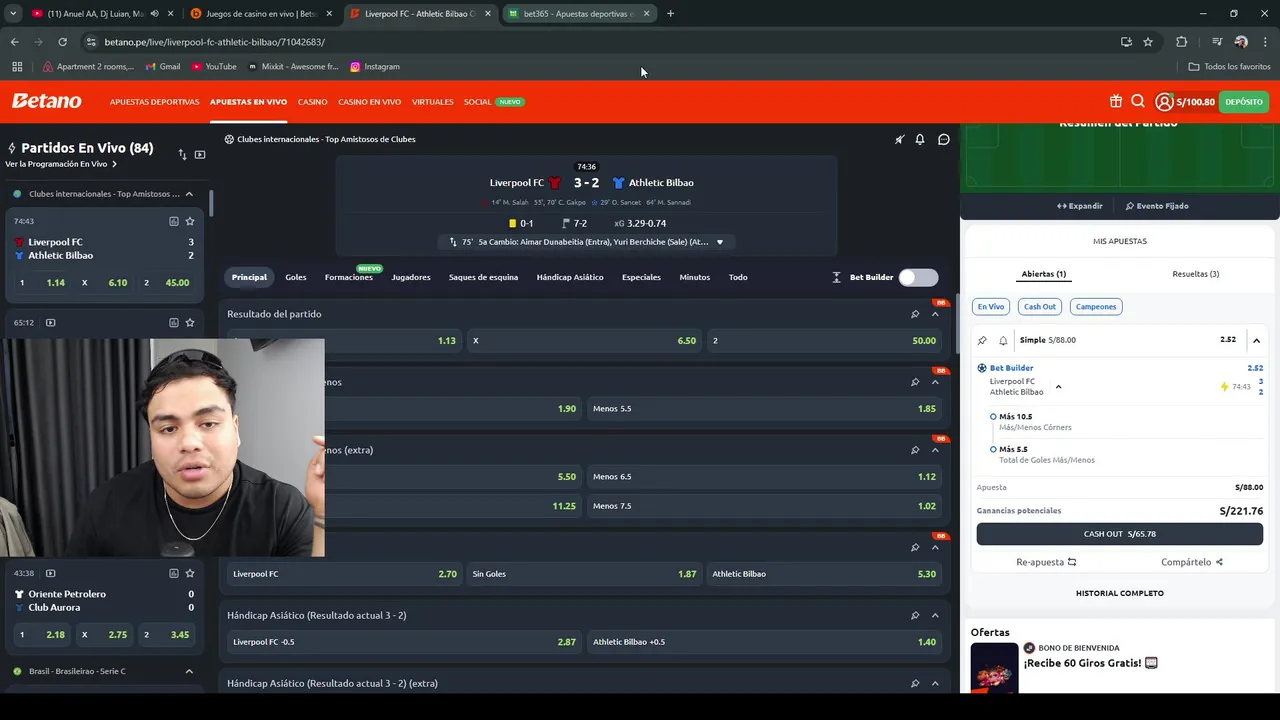This screenshot has width=1280, height=720.
Task: Toggle the Cash Out filter chip
Action: (1040, 307)
